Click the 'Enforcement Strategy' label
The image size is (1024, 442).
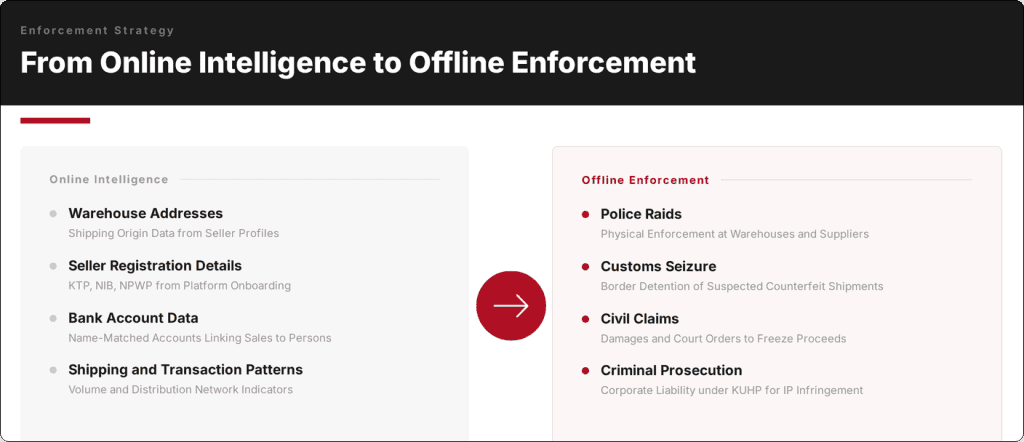point(97,30)
